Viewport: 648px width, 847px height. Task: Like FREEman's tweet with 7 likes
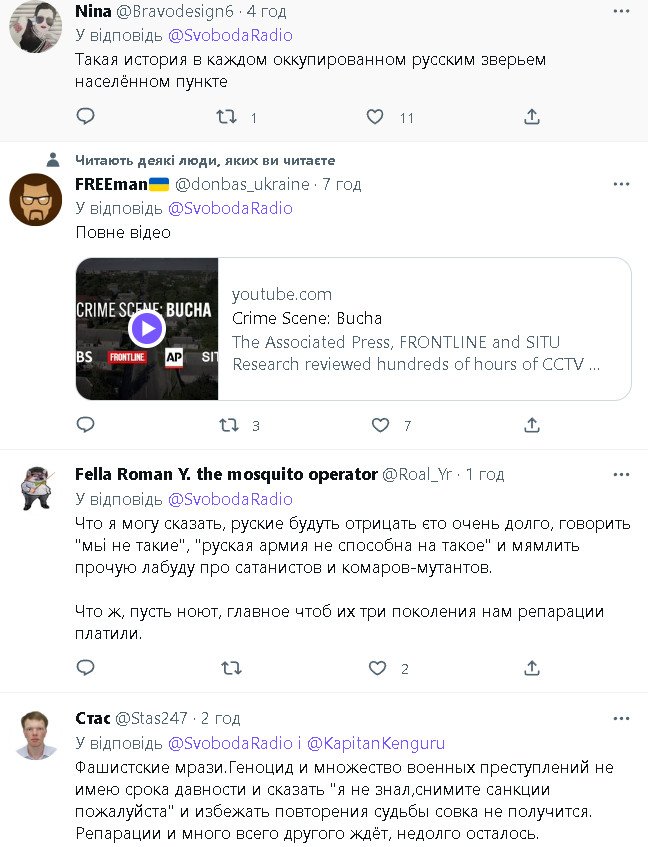380,425
